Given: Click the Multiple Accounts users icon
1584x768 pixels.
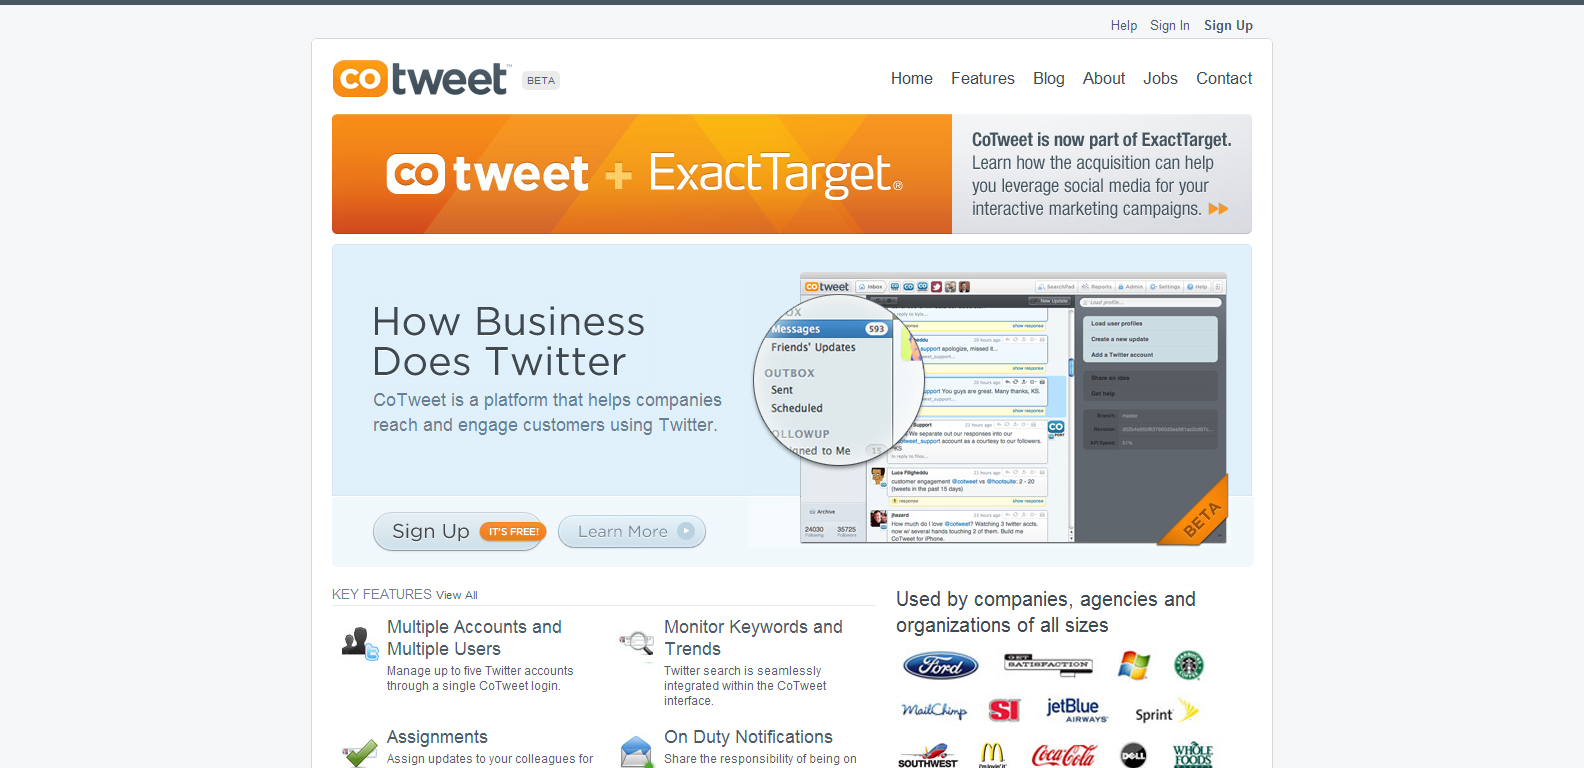Looking at the screenshot, I should [359, 642].
